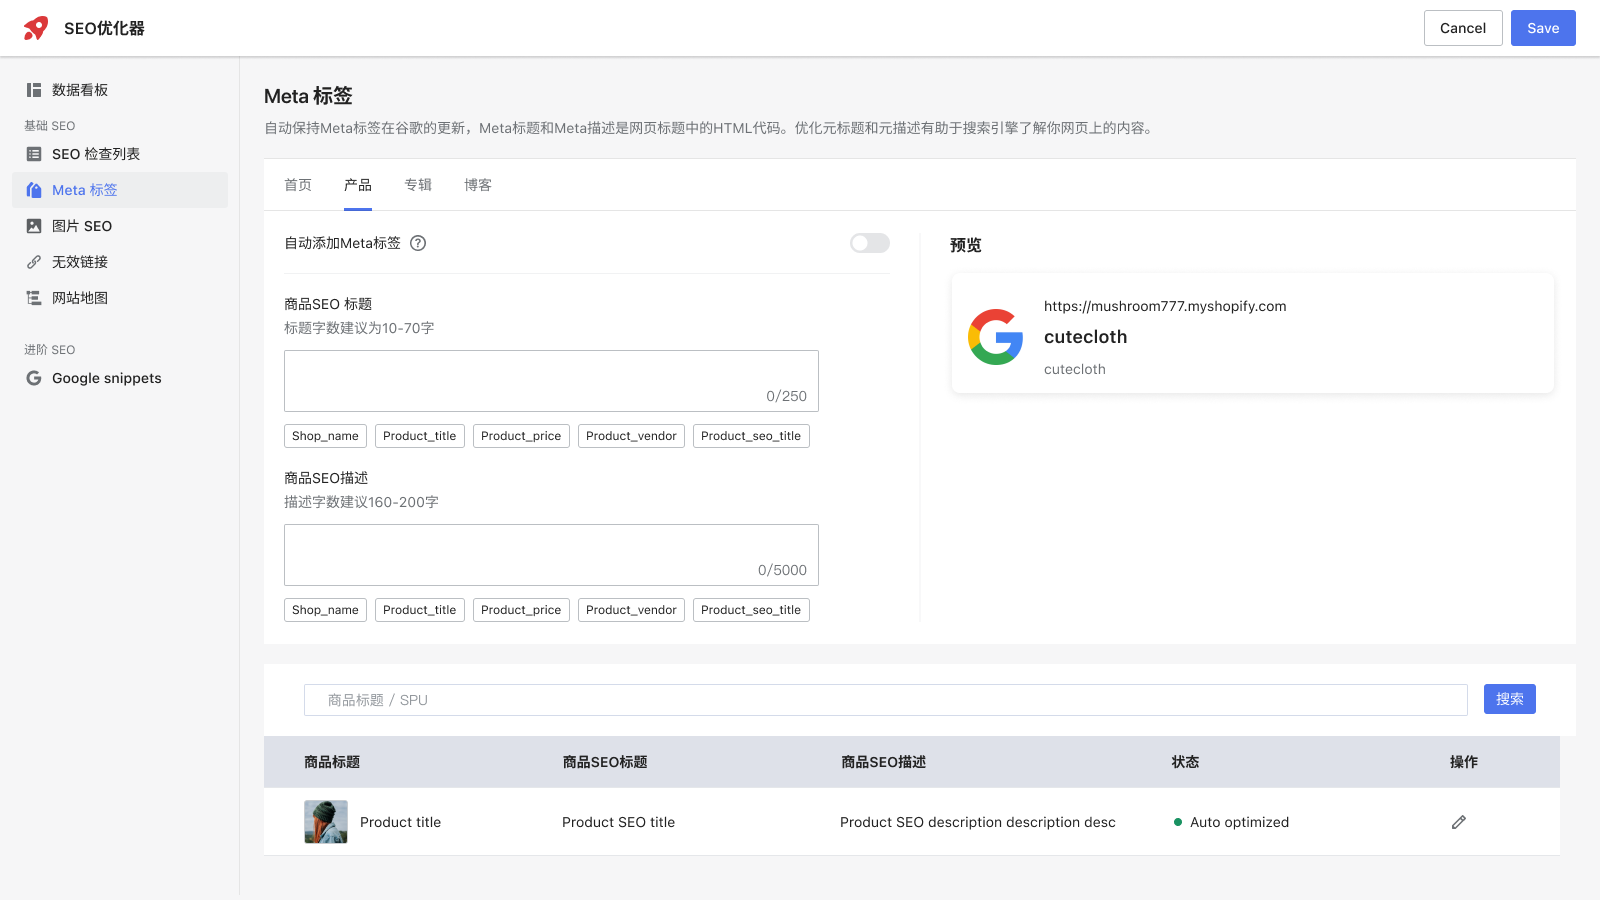Insert Shop_name tag into SEO title
1600x900 pixels.
click(325, 436)
